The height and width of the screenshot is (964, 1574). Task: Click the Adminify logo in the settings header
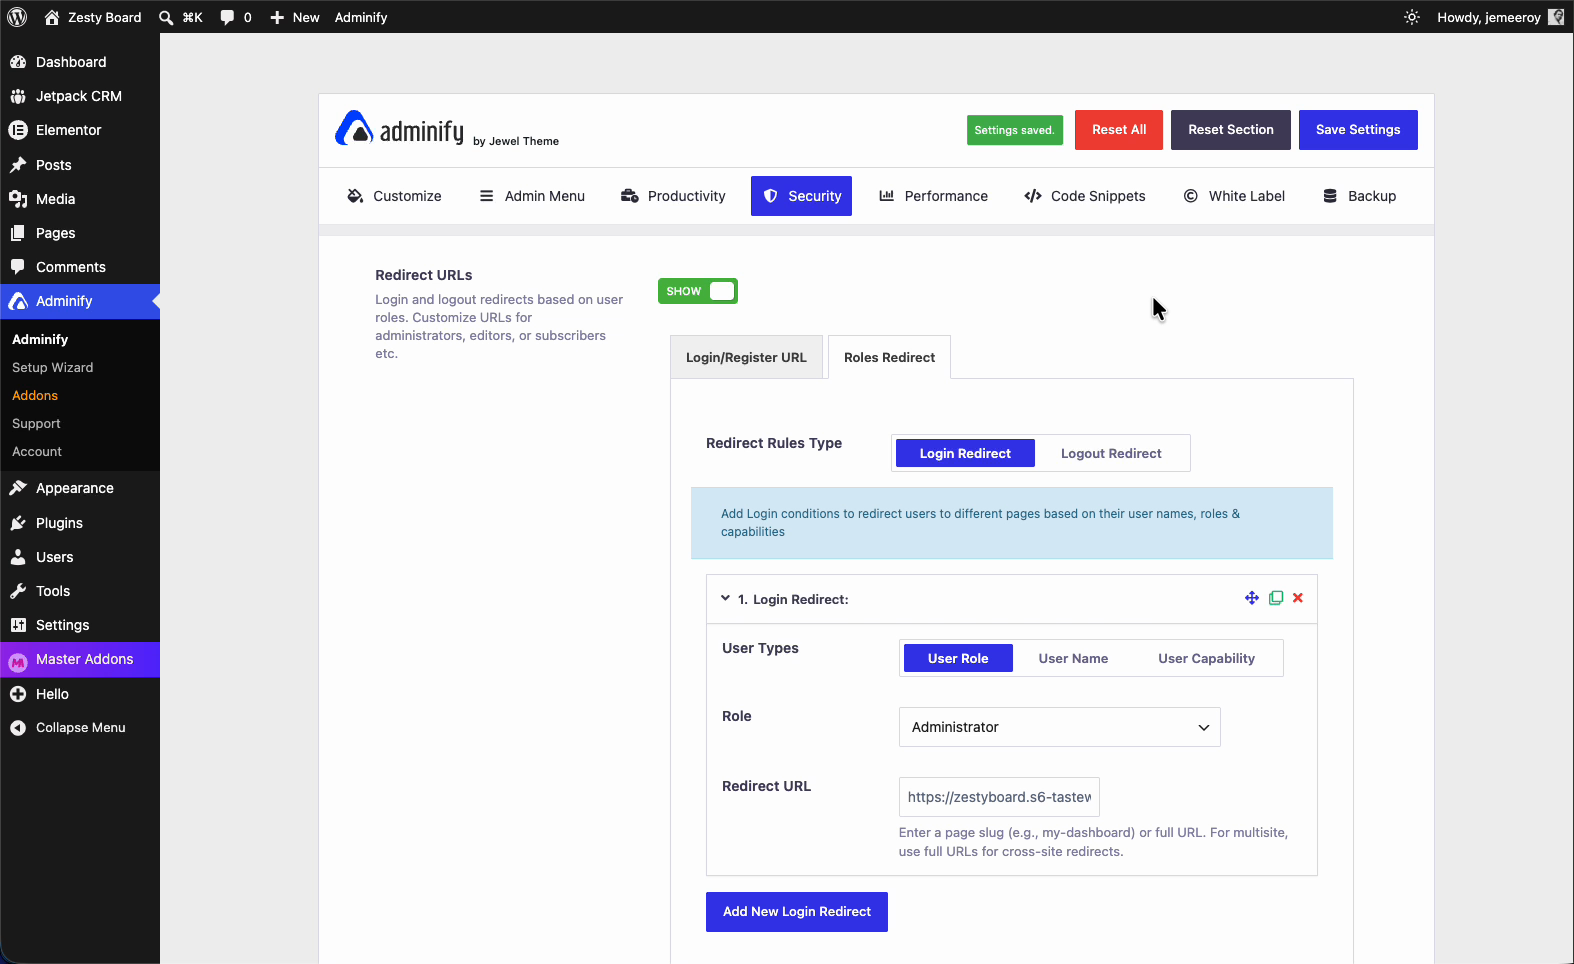pos(400,129)
